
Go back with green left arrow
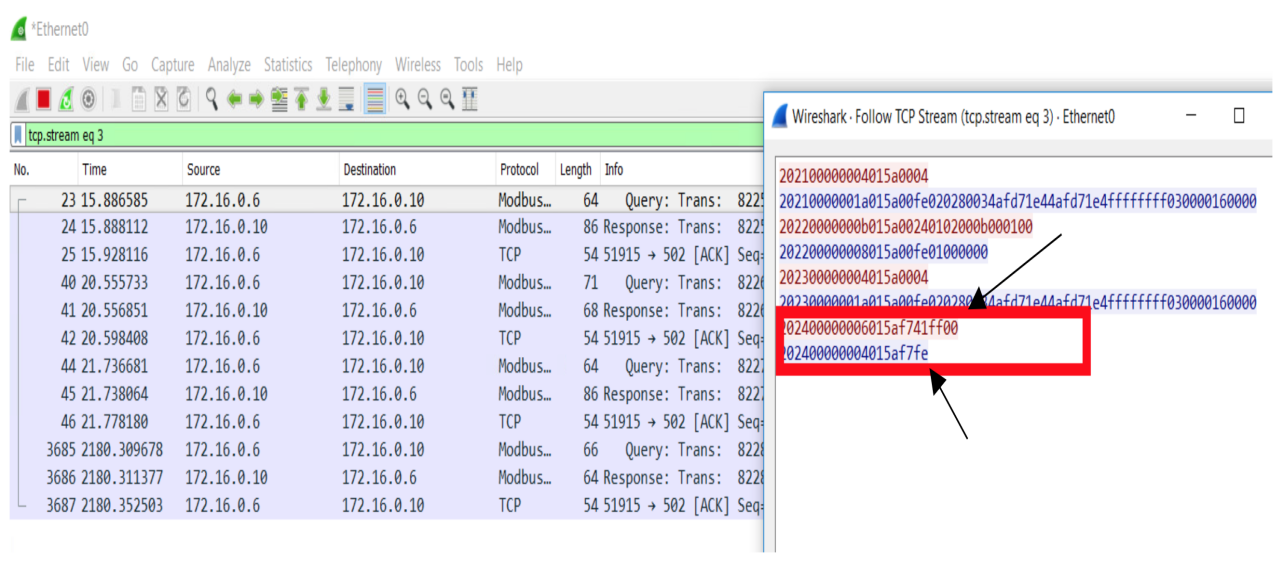(x=234, y=99)
